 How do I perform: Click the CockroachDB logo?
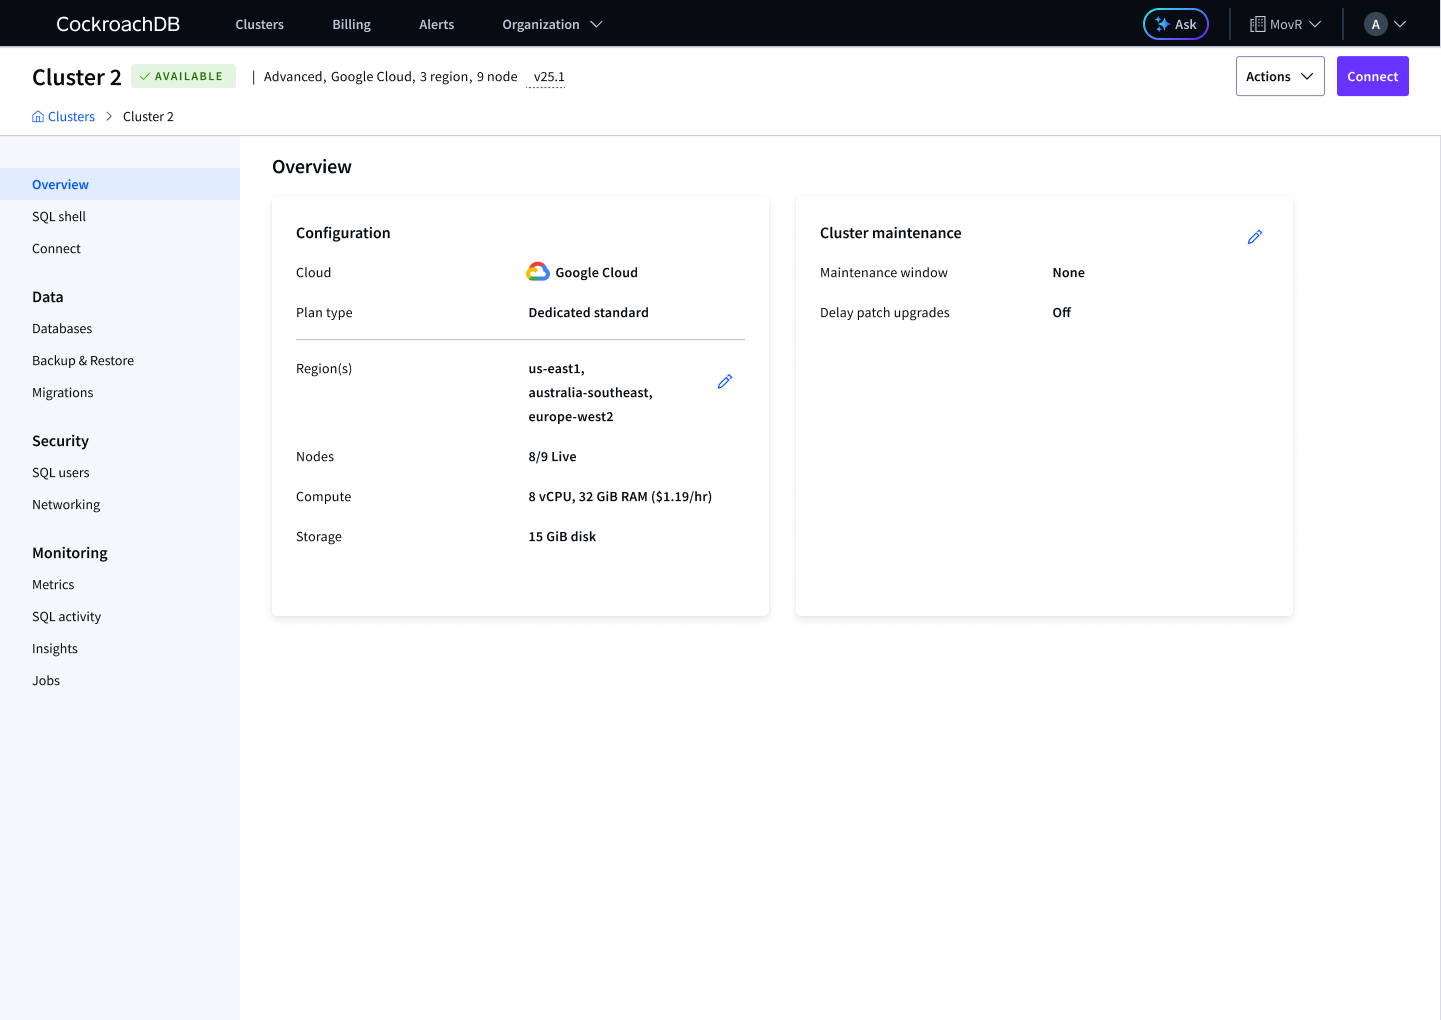[x=118, y=24]
